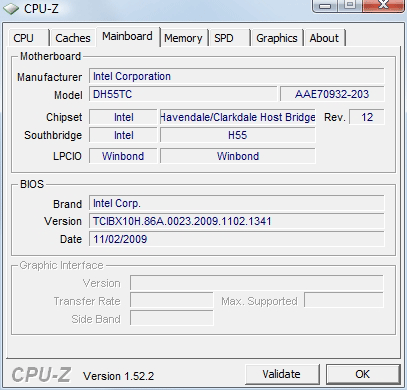
Task: Click the Graphic Interface group heading
Action: [62, 265]
